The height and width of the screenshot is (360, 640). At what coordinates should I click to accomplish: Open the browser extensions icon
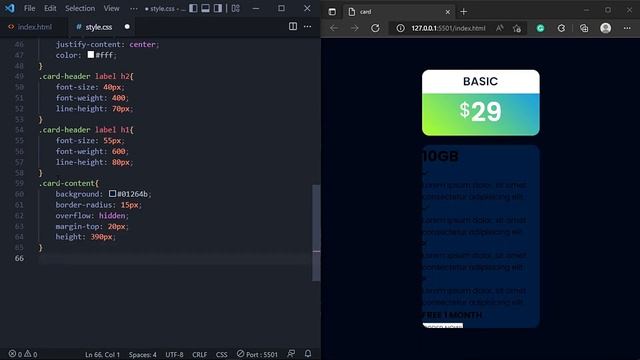pyautogui.click(x=562, y=28)
